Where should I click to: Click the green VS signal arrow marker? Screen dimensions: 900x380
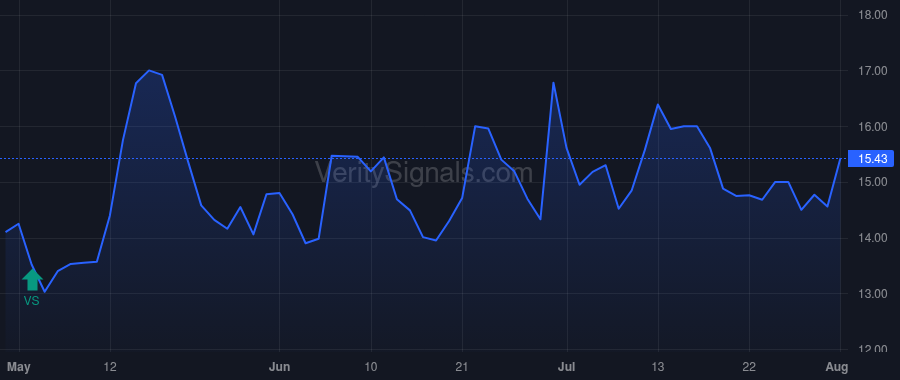tap(32, 280)
